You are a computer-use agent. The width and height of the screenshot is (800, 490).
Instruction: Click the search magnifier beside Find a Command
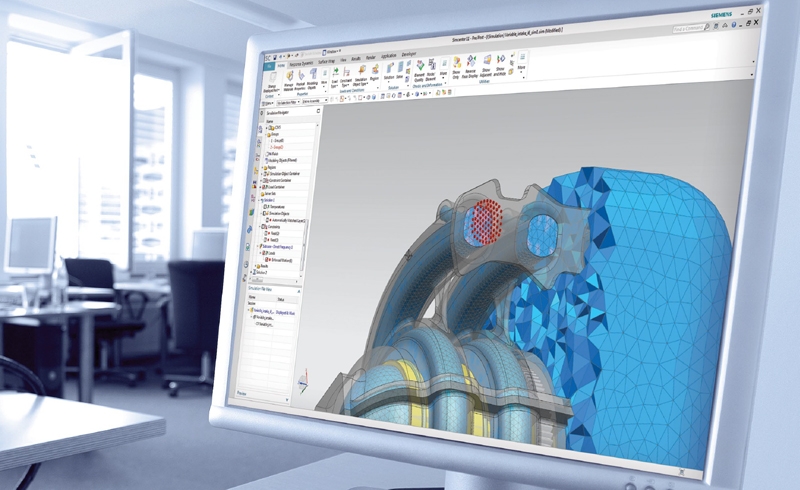click(x=707, y=27)
